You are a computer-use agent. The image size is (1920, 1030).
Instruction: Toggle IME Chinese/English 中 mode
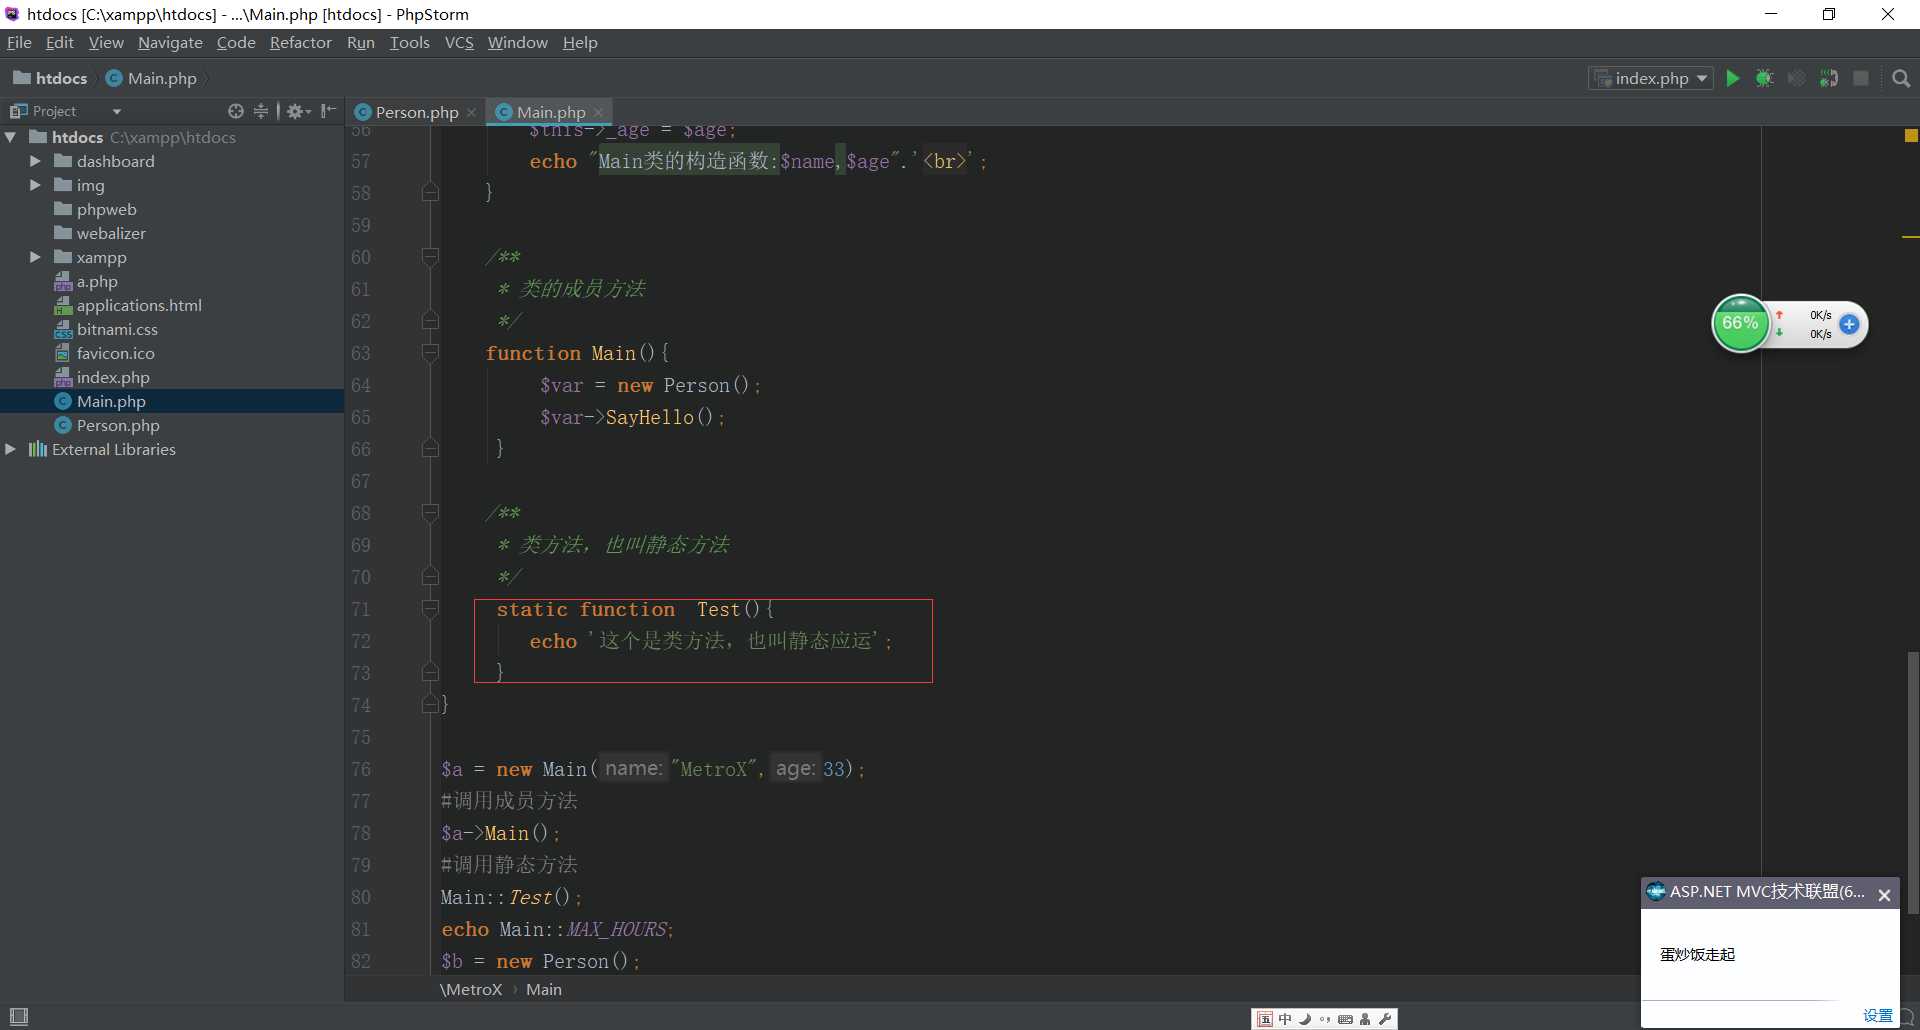tap(1285, 1019)
